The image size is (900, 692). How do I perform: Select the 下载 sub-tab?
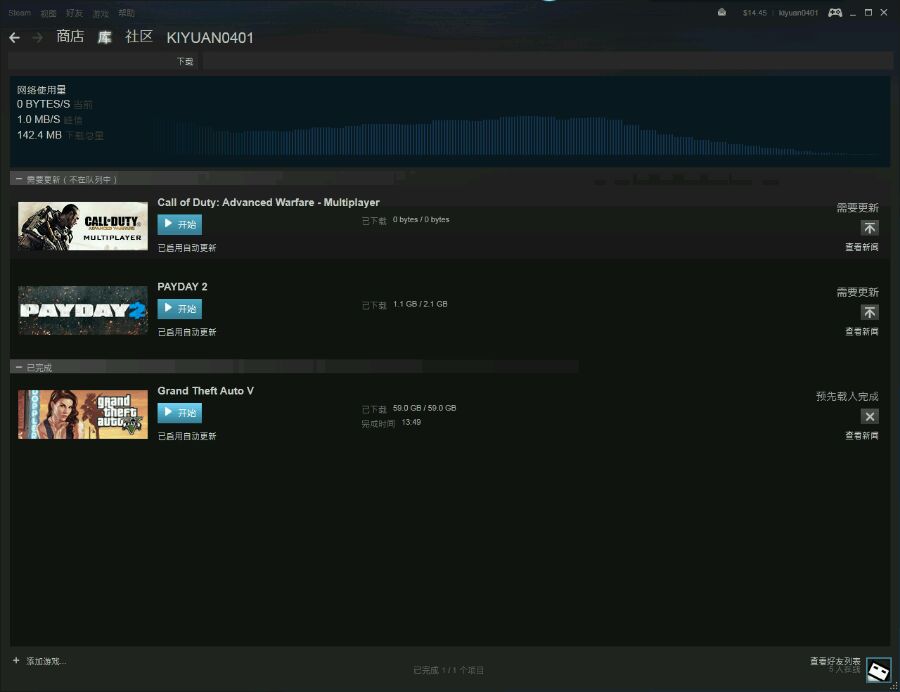(x=185, y=61)
